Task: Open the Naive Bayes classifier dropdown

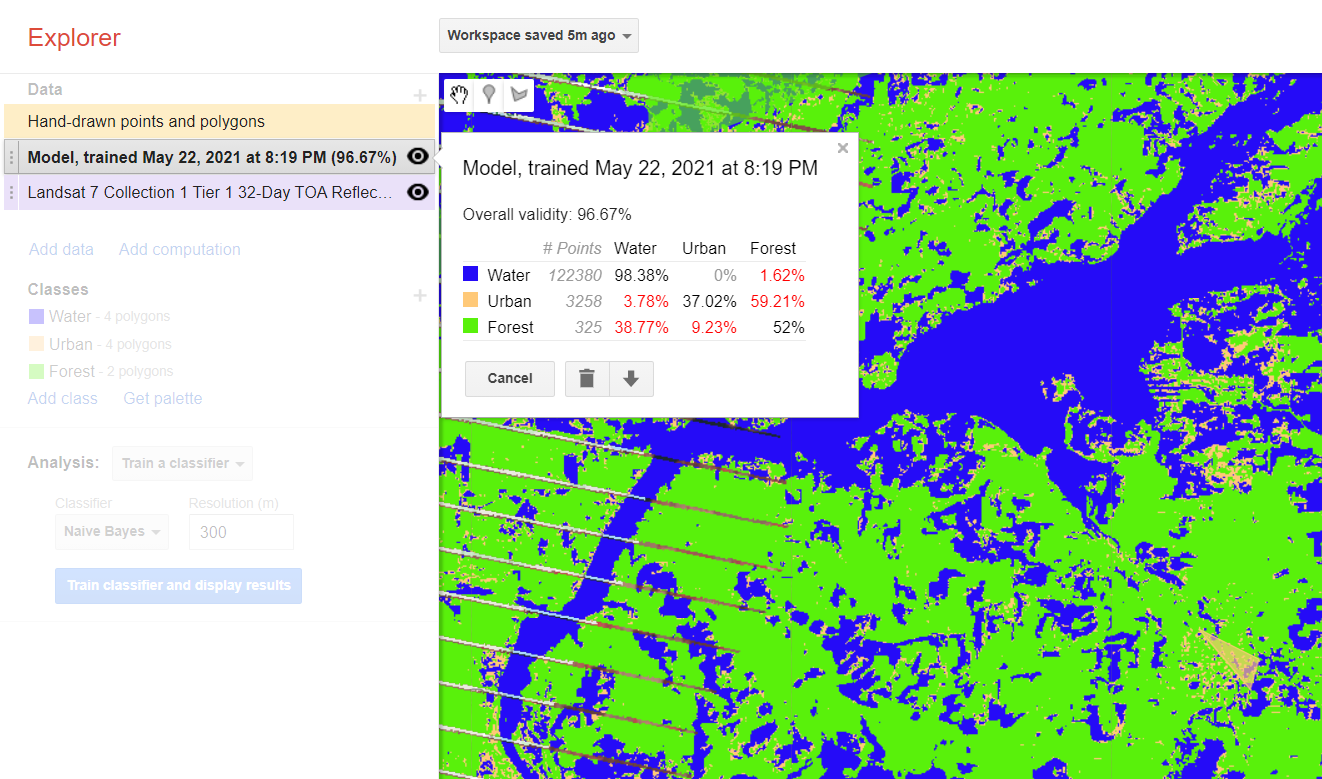Action: point(111,531)
